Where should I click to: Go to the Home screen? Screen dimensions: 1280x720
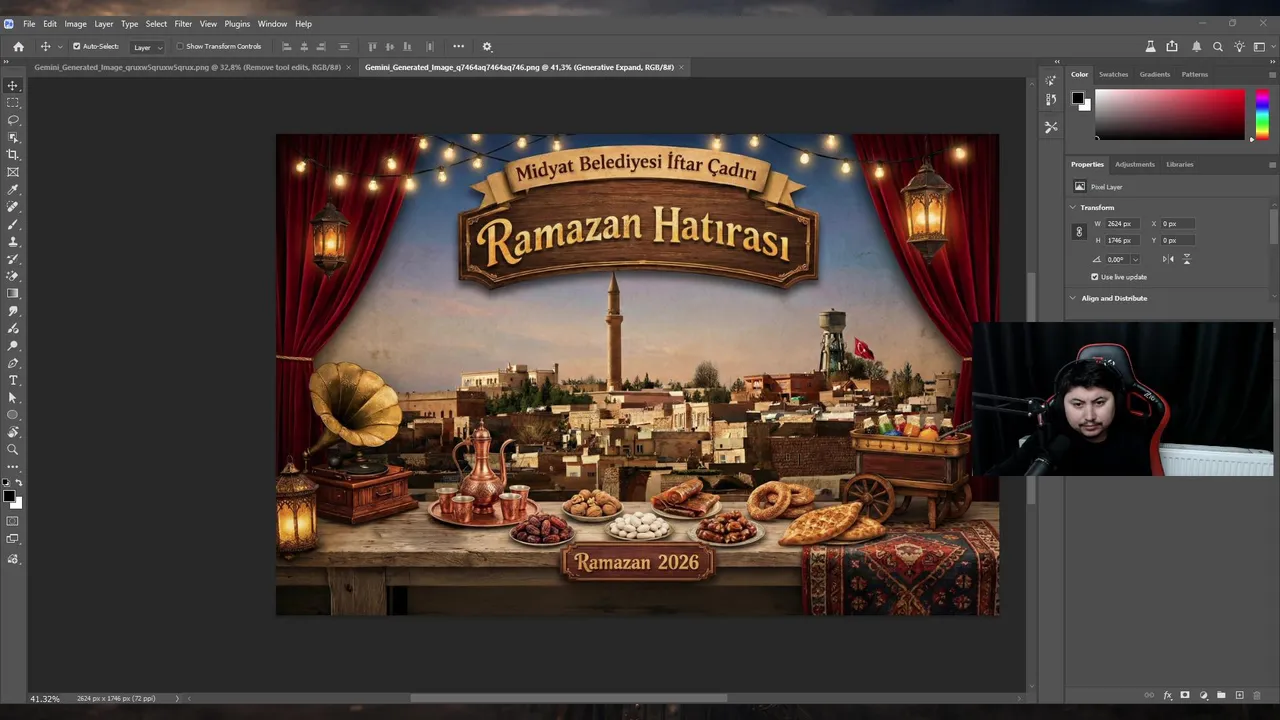pyautogui.click(x=18, y=46)
